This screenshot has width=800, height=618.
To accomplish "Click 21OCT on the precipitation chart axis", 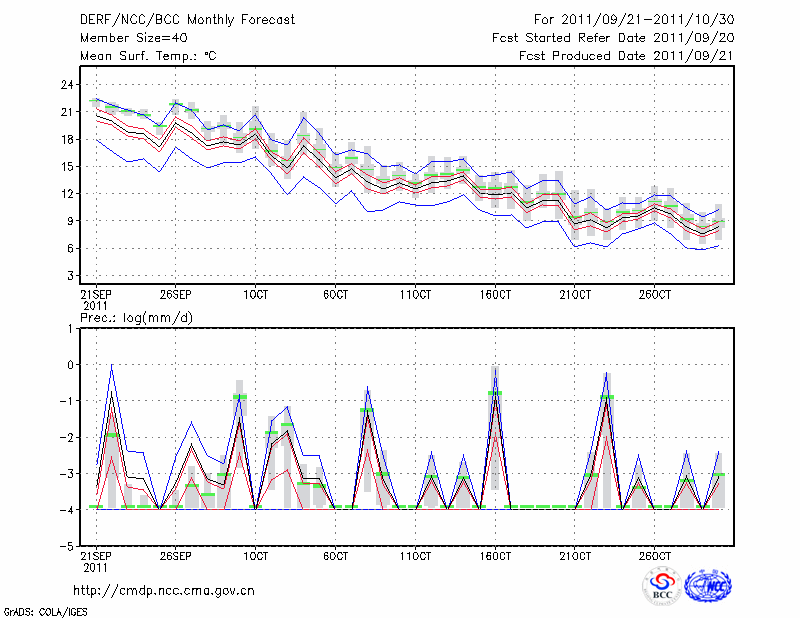I will tap(575, 555).
